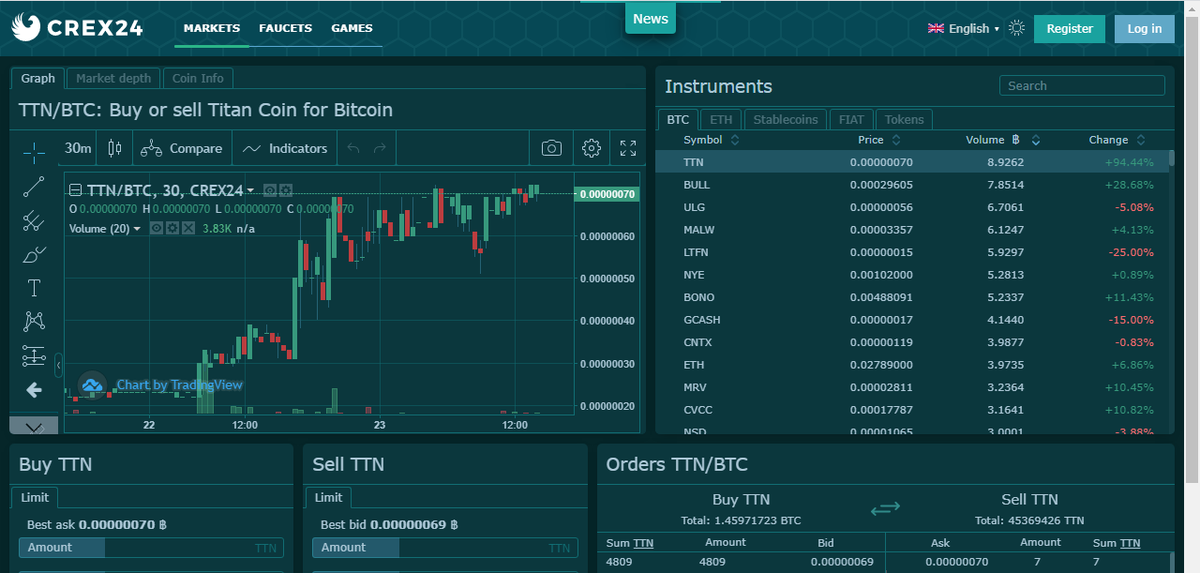Switch to Coin Info tab
The width and height of the screenshot is (1200, 573).
click(x=198, y=78)
